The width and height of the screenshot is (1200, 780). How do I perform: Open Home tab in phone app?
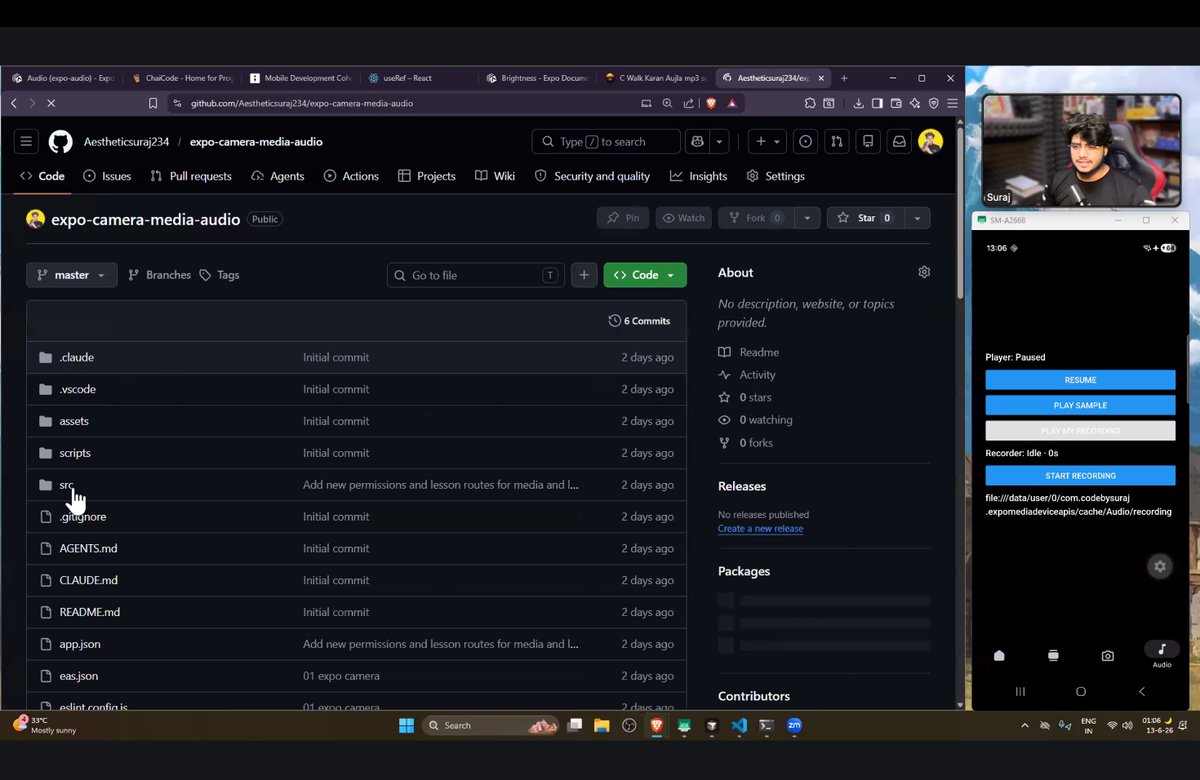point(999,656)
